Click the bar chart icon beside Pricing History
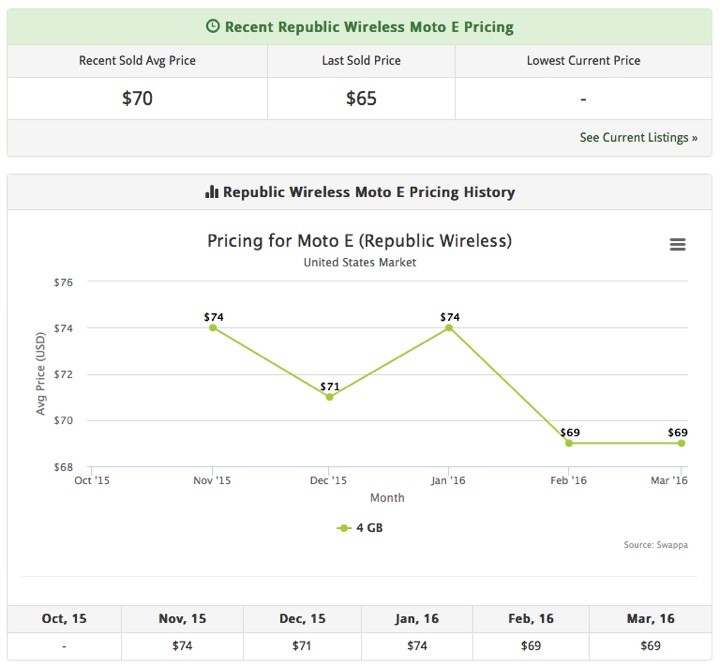Image resolution: width=720 pixels, height=668 pixels. coord(211,191)
